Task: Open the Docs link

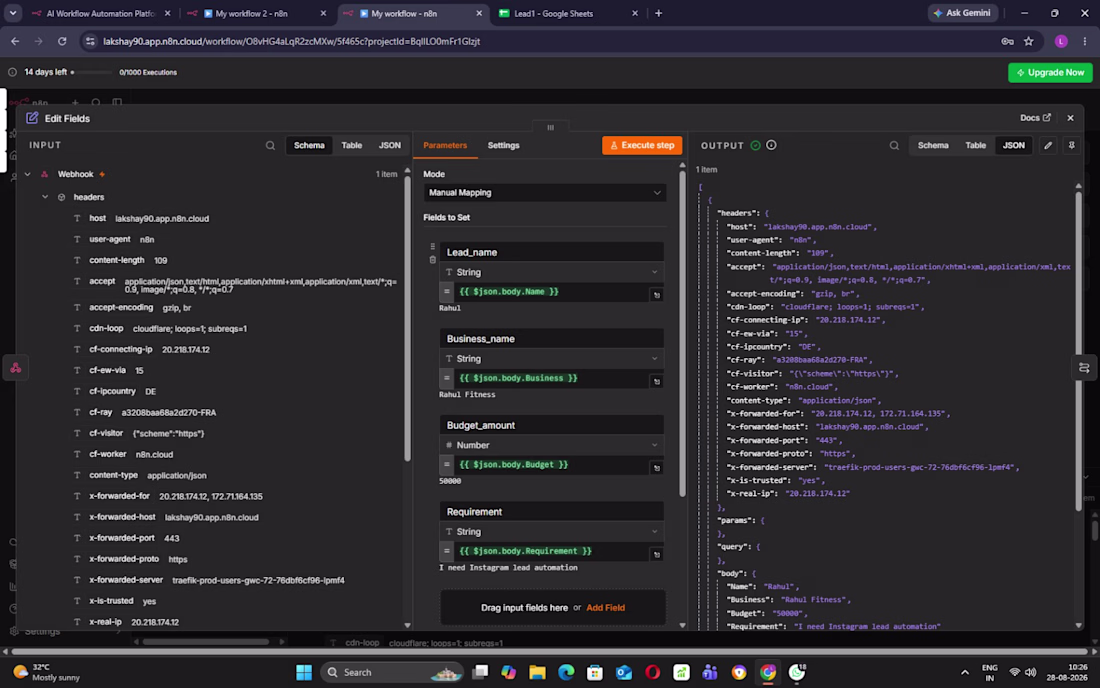Action: (1035, 118)
